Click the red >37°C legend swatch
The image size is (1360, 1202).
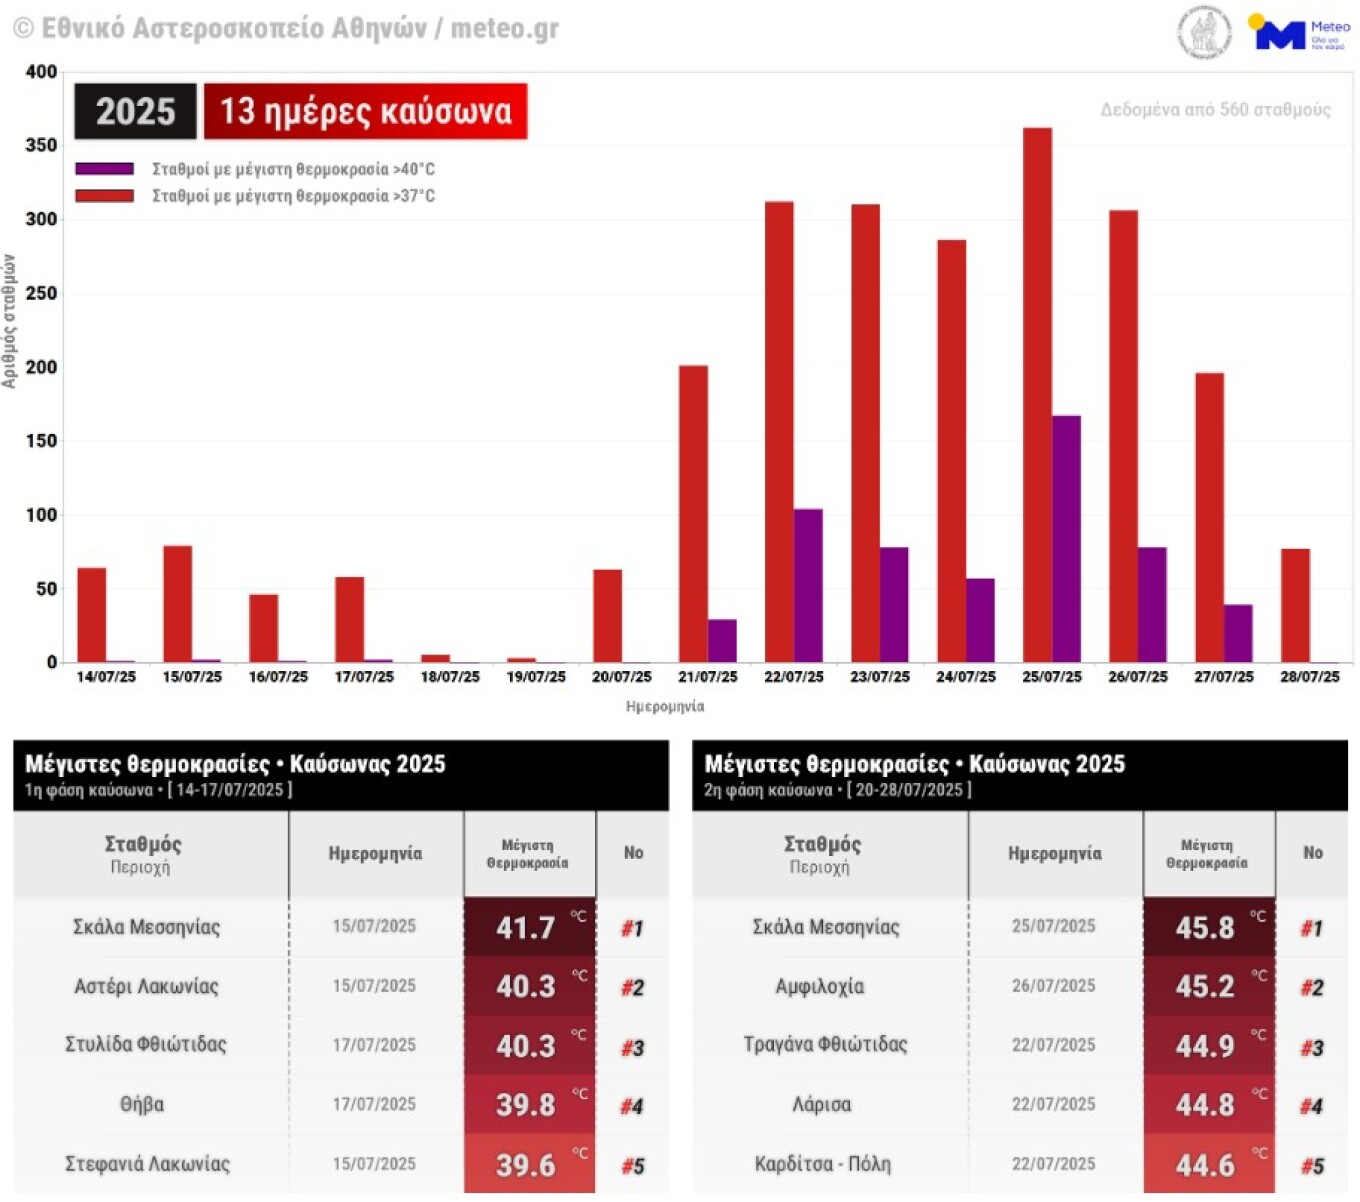tap(105, 196)
